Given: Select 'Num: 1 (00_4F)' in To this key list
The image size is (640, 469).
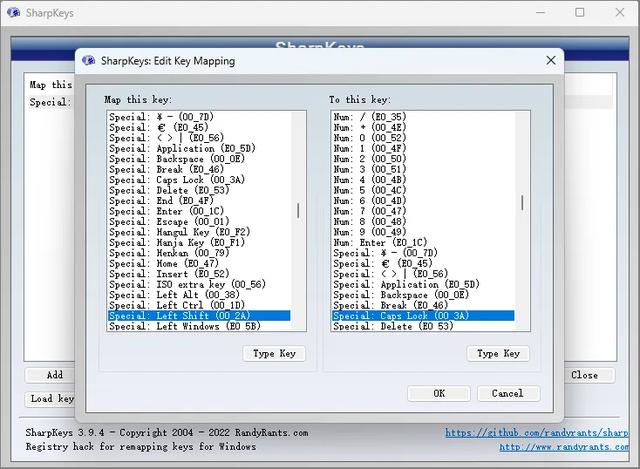Looking at the screenshot, I should point(423,148).
